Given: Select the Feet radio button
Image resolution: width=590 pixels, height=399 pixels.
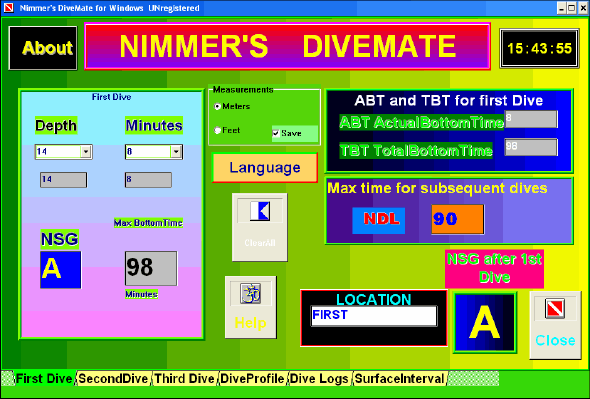Looking at the screenshot, I should (x=217, y=131).
